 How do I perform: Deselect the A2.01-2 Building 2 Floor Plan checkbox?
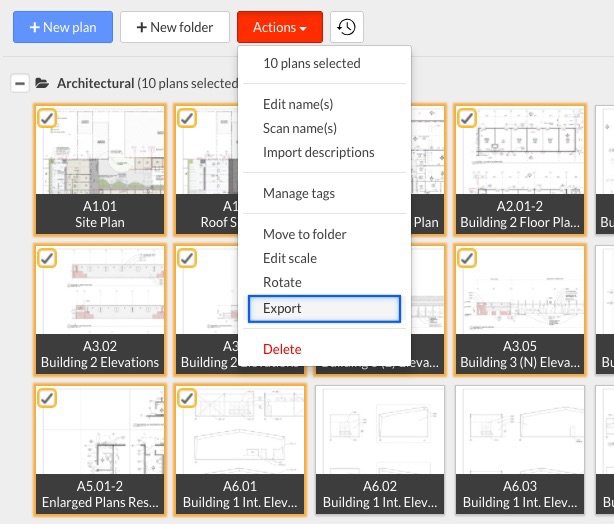pyautogui.click(x=467, y=118)
